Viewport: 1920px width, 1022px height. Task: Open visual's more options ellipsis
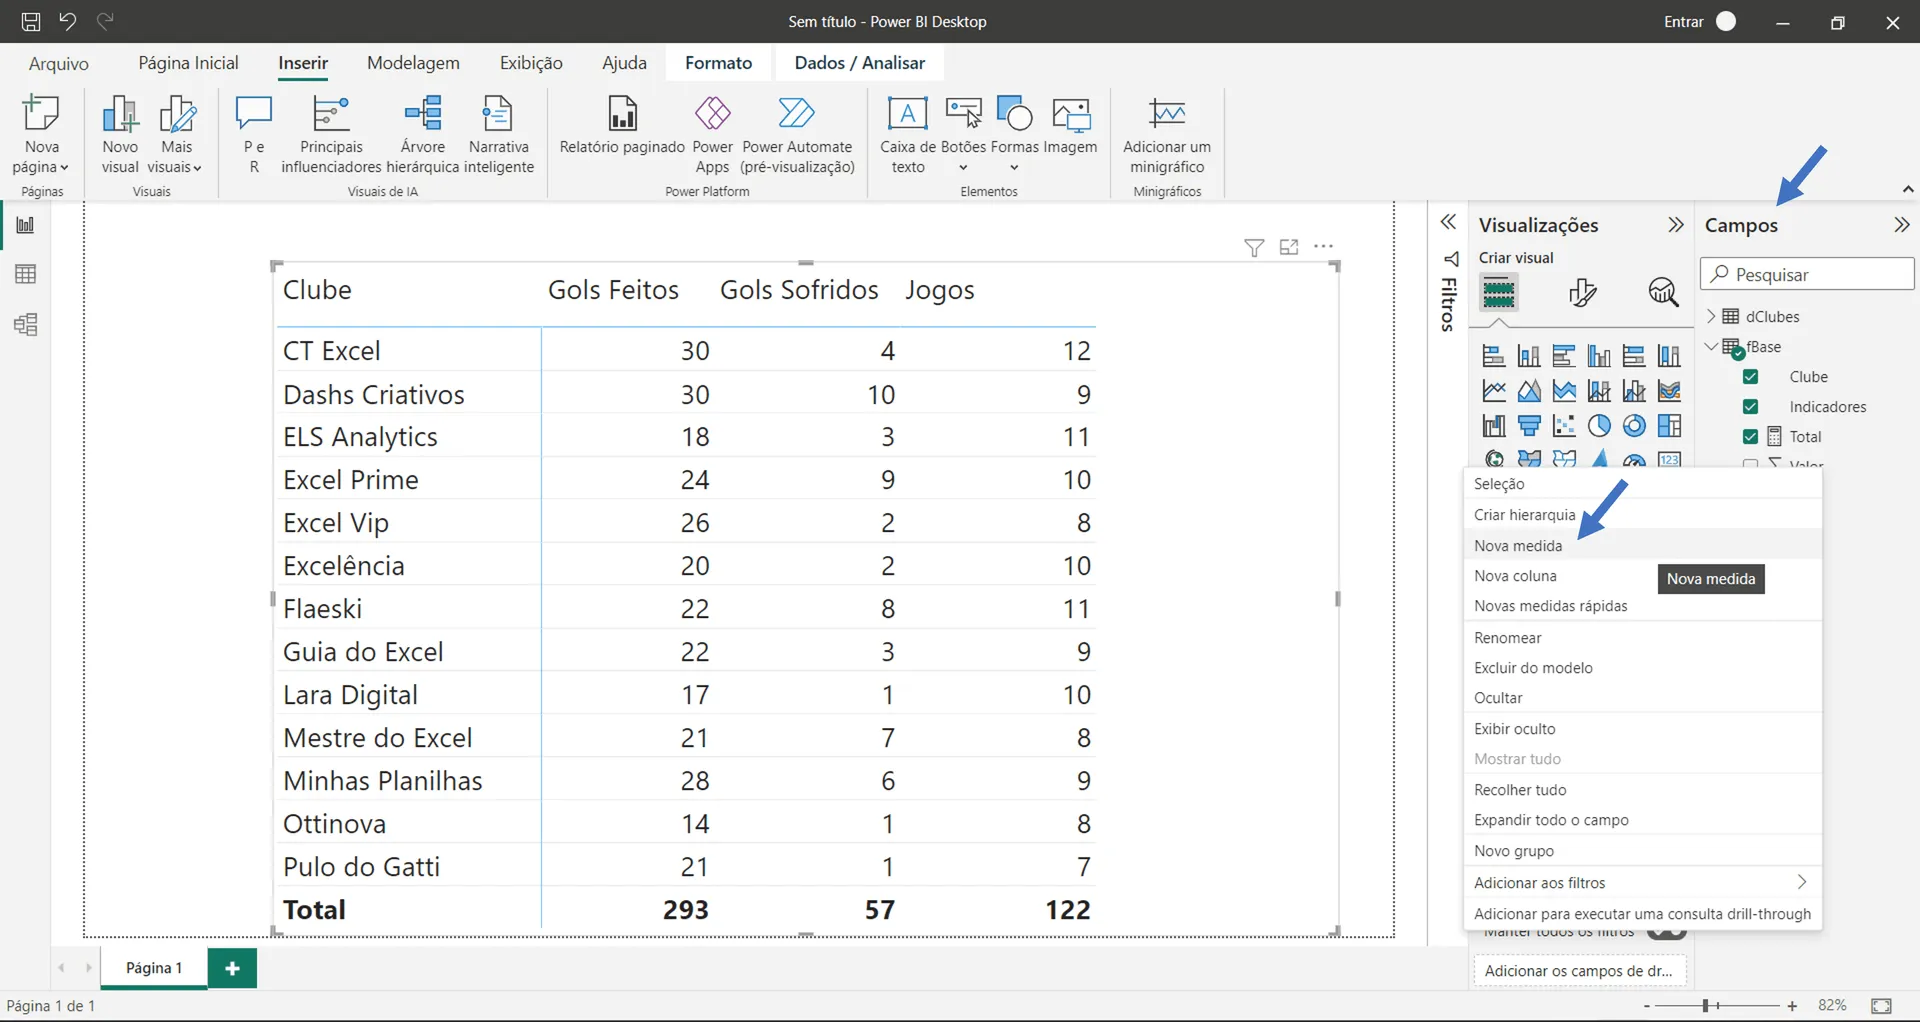tap(1324, 246)
